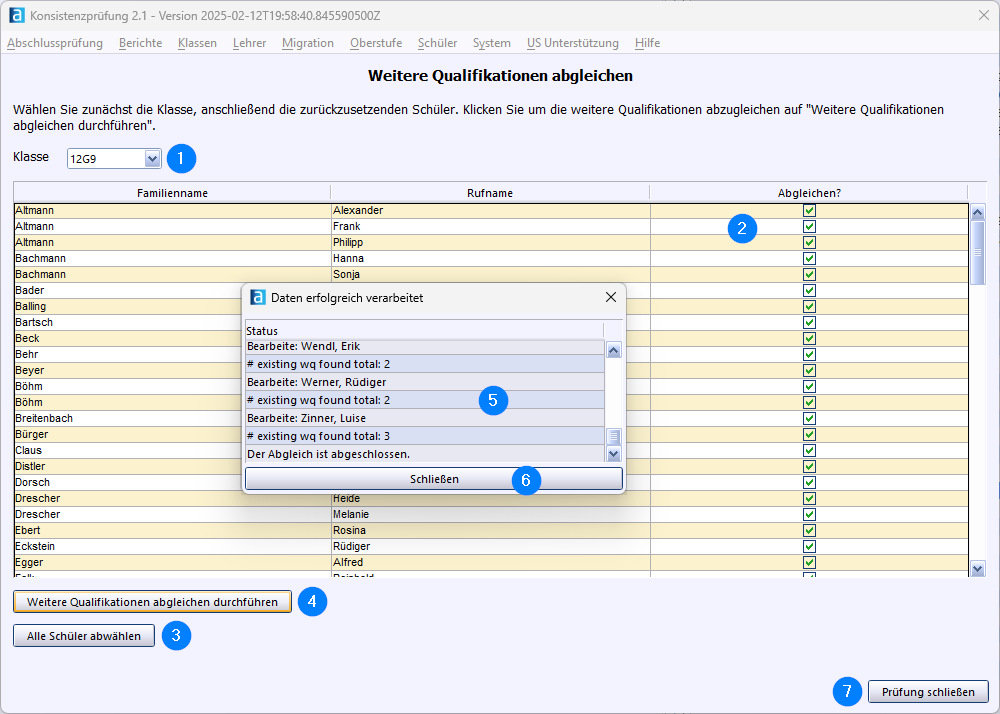
Task: Open the Lehrer menu
Action: [249, 43]
